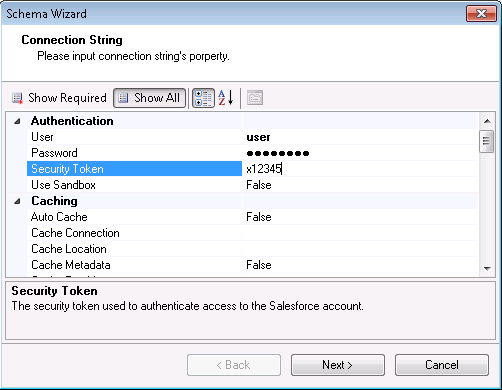Click the Next button
This screenshot has width=502, height=390.
click(x=338, y=365)
